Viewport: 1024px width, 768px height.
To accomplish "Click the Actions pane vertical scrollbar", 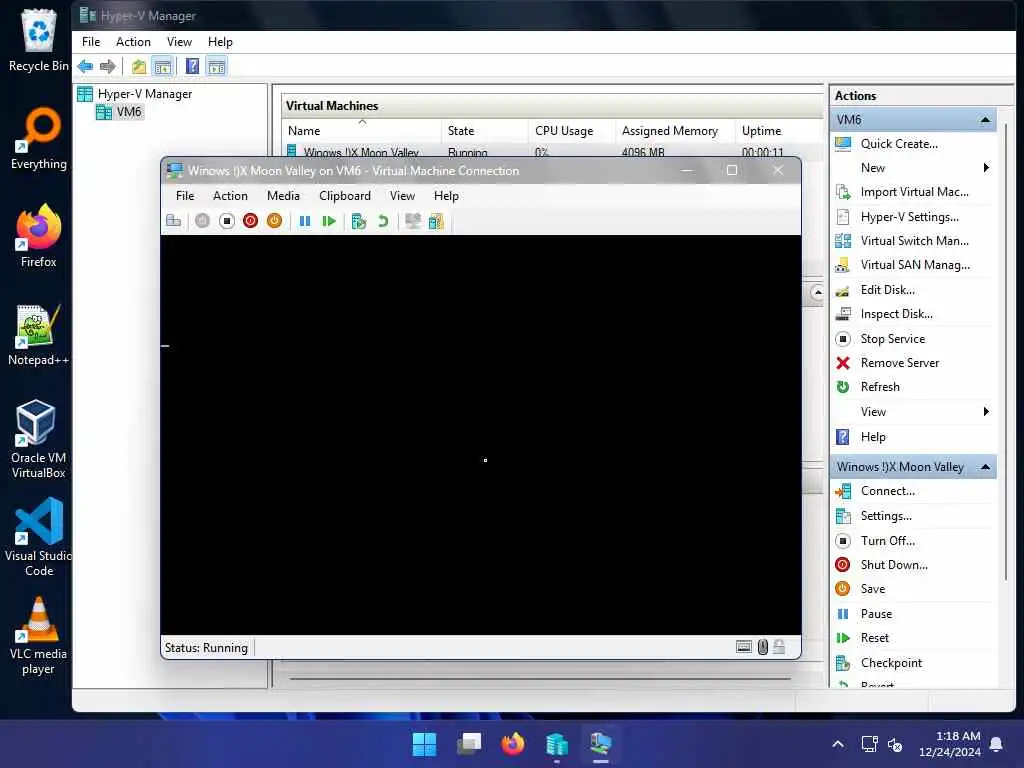I will click(1006, 353).
